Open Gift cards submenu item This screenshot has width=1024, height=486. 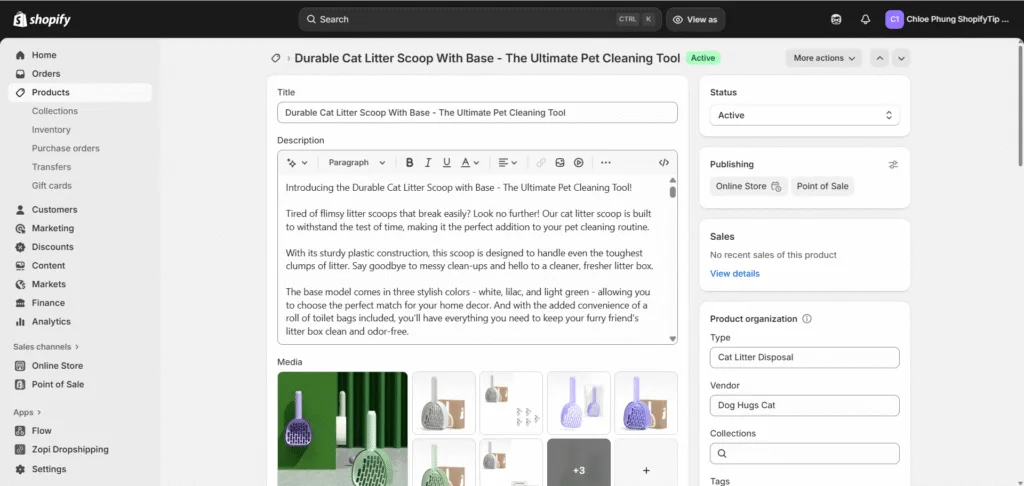(52, 186)
